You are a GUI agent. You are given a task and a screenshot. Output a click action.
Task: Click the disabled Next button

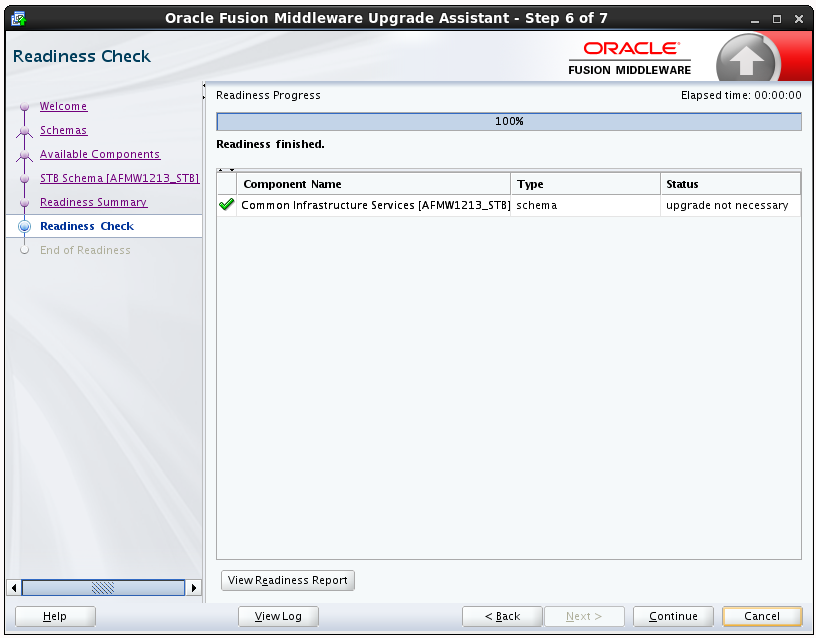(584, 616)
